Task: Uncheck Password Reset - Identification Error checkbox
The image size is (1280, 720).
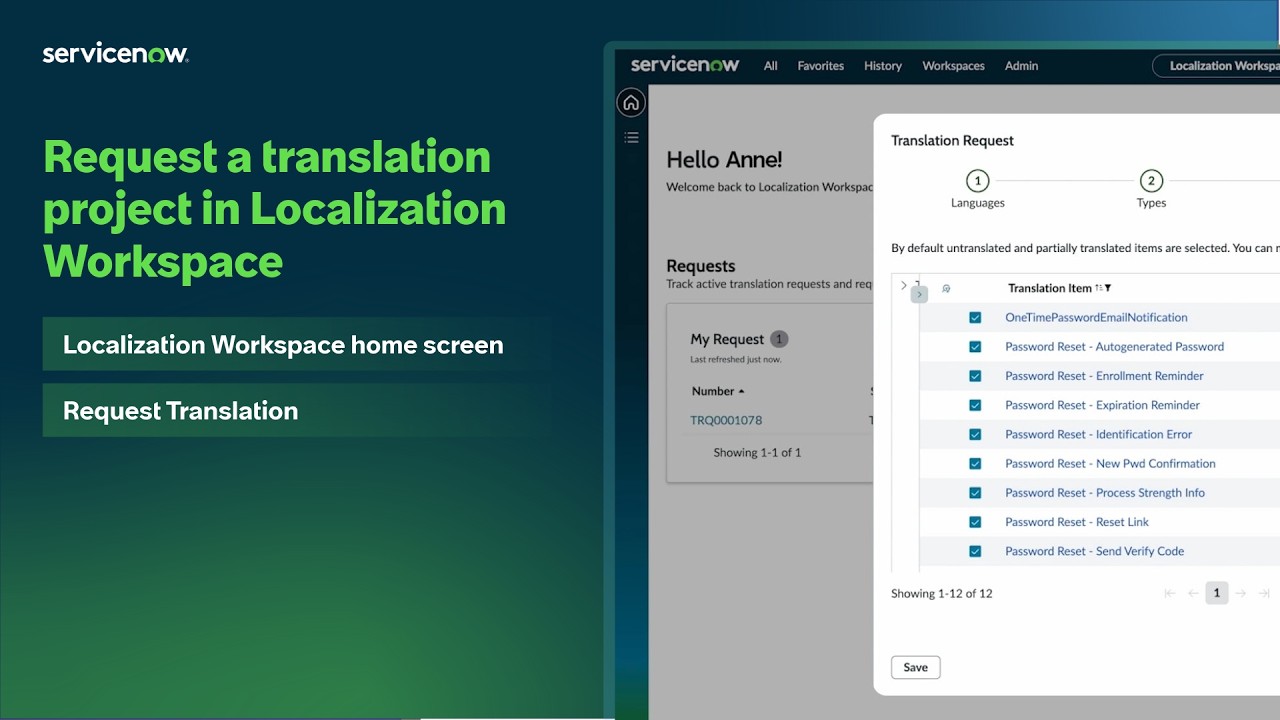Action: [x=975, y=434]
